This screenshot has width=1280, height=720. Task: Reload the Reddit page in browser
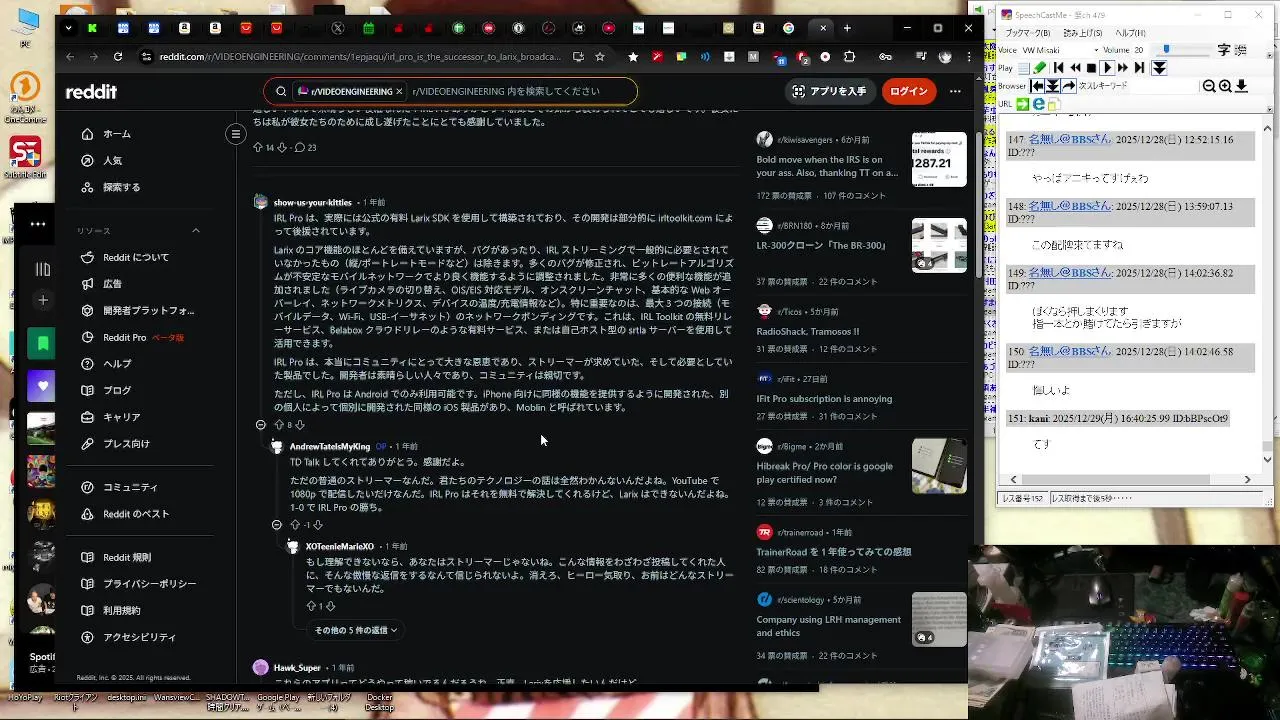(x=118, y=57)
